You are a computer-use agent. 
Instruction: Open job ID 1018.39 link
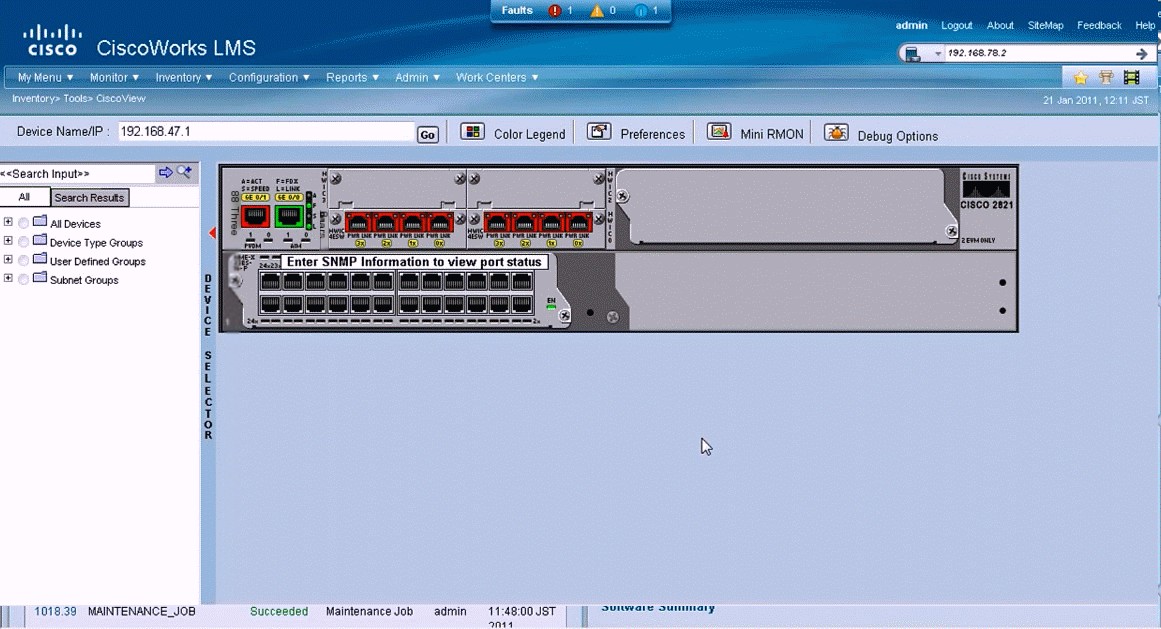(x=55, y=611)
